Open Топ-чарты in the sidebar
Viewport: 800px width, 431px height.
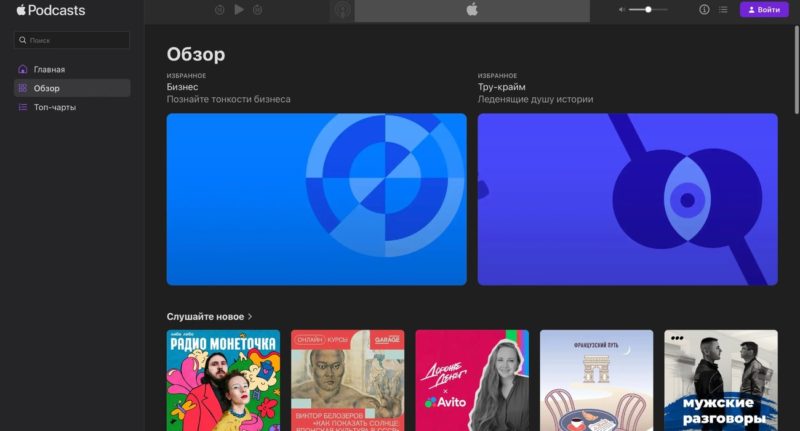72,107
